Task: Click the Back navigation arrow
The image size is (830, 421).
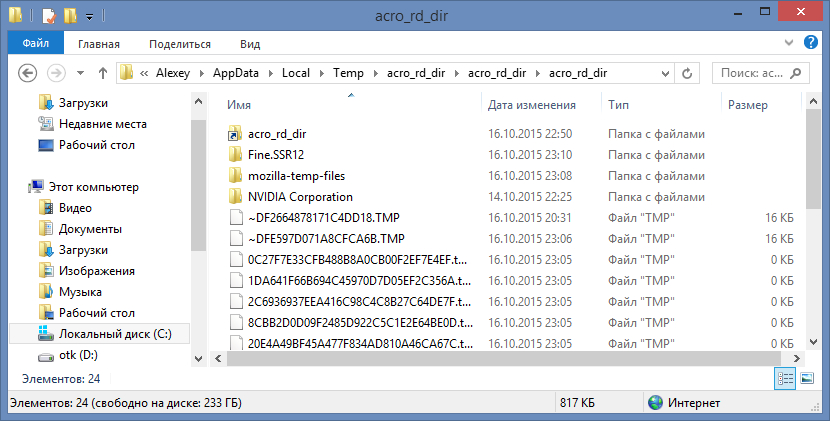Action: (28, 73)
